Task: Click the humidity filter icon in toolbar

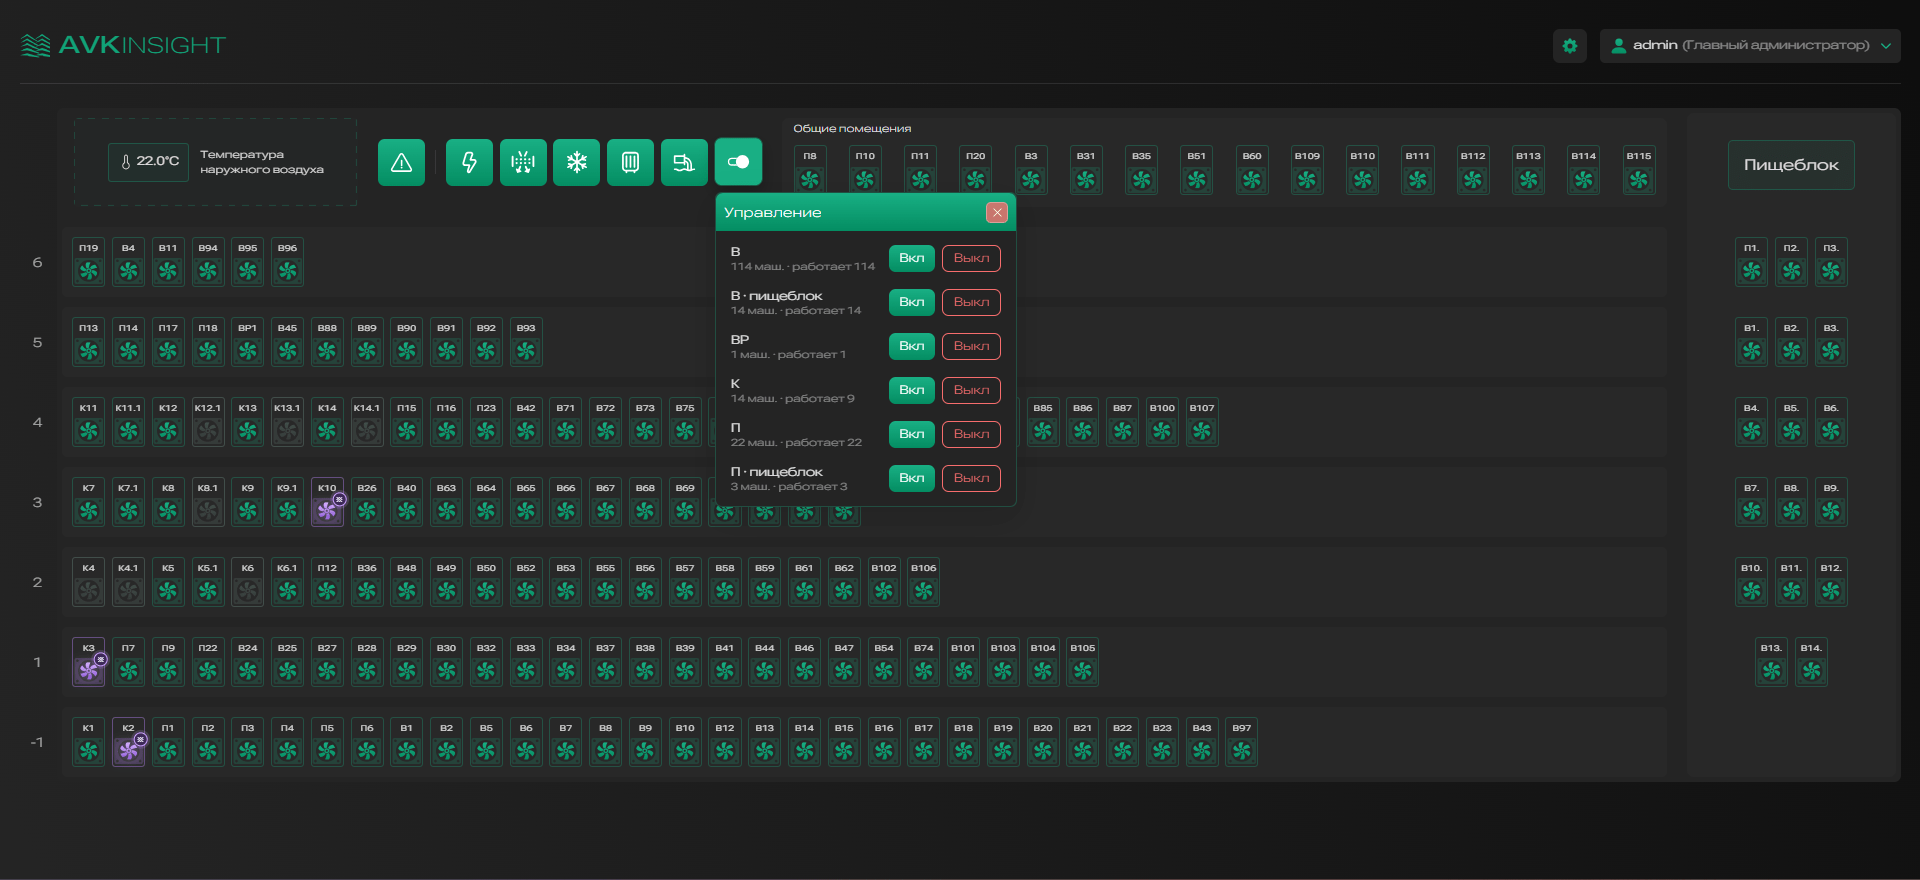Action: point(523,162)
